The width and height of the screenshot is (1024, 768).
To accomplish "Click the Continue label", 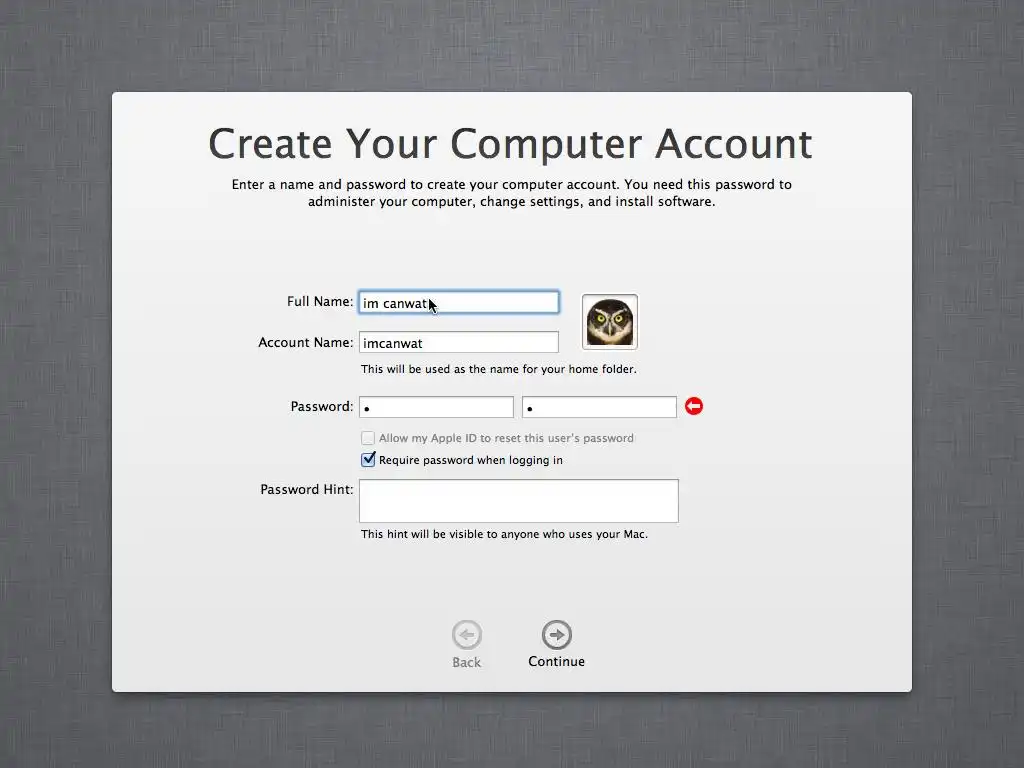I will [x=556, y=662].
